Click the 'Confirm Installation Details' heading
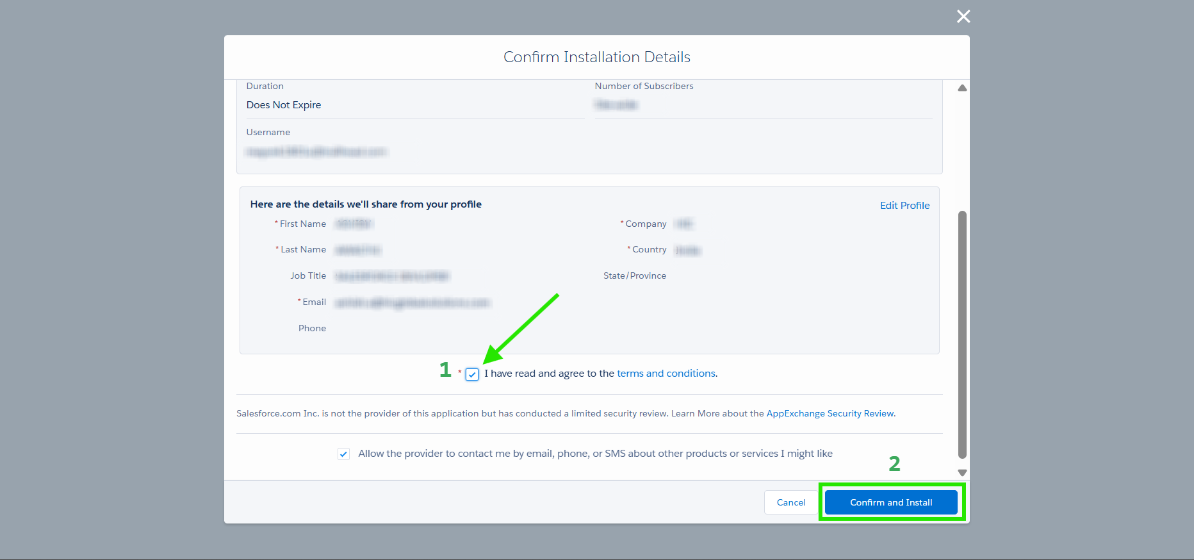 [x=597, y=57]
